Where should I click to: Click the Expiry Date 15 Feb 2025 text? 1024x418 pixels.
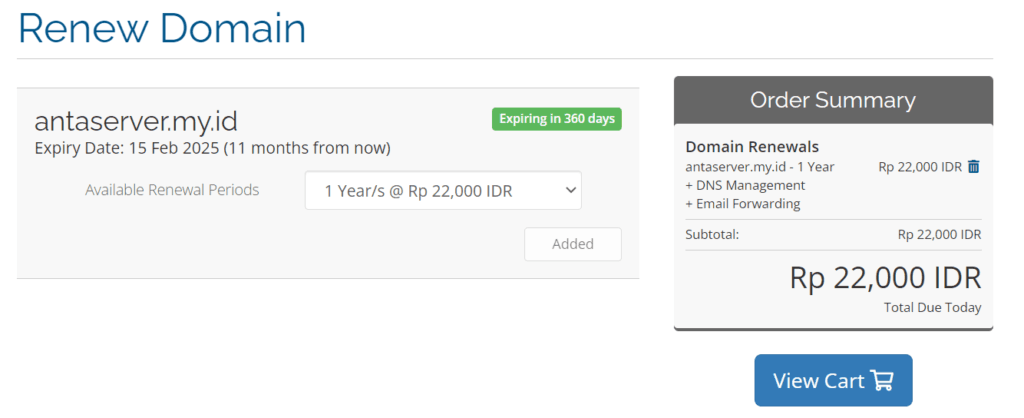coord(212,149)
